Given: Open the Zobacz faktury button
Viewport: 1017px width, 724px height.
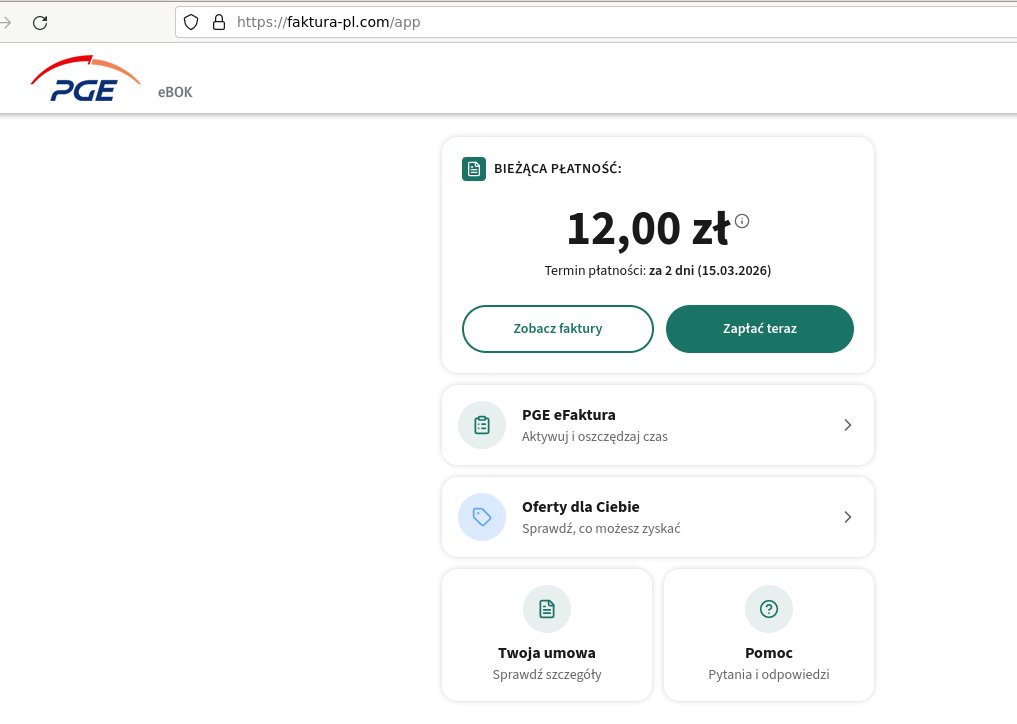Looking at the screenshot, I should 558,329.
